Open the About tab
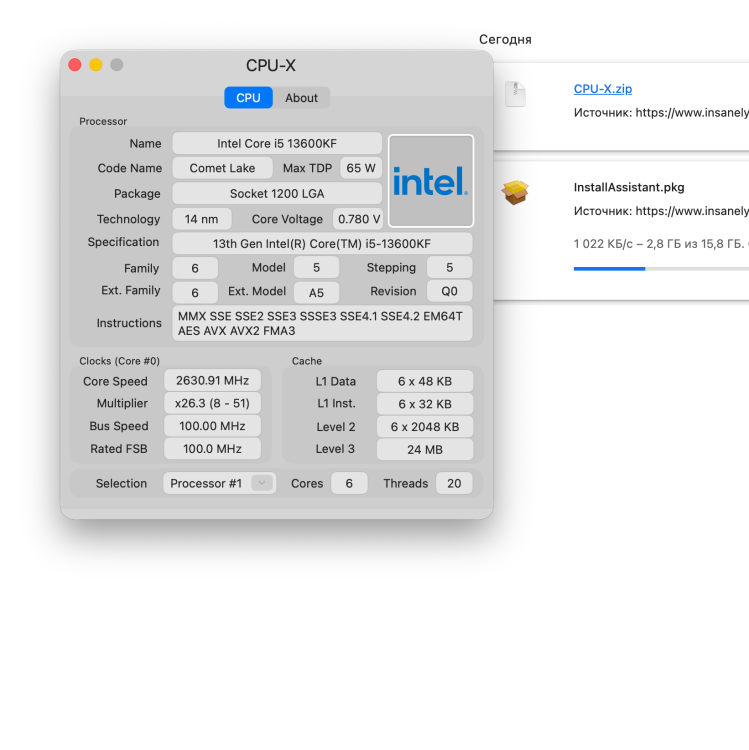 (x=301, y=98)
